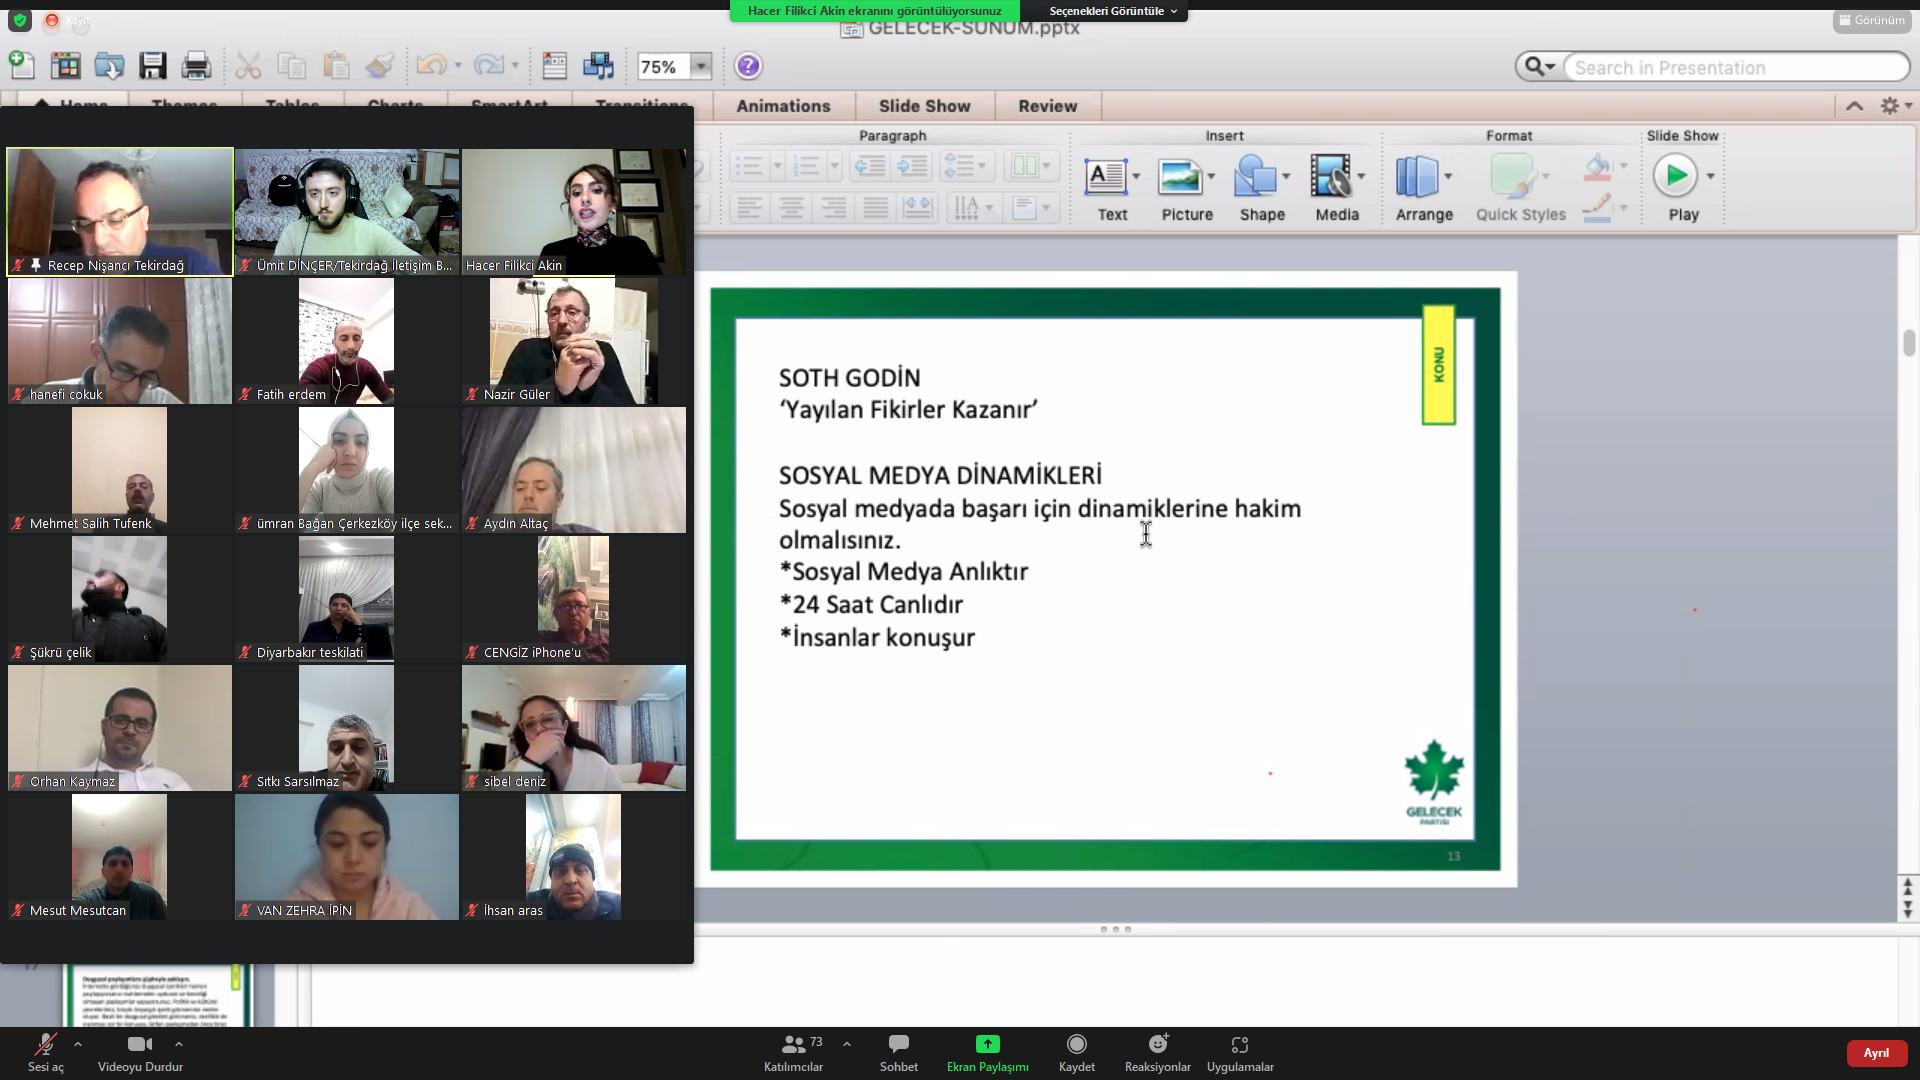This screenshot has height=1080, width=1920.
Task: Open the PowerPoint Help question icon
Action: coord(748,66)
